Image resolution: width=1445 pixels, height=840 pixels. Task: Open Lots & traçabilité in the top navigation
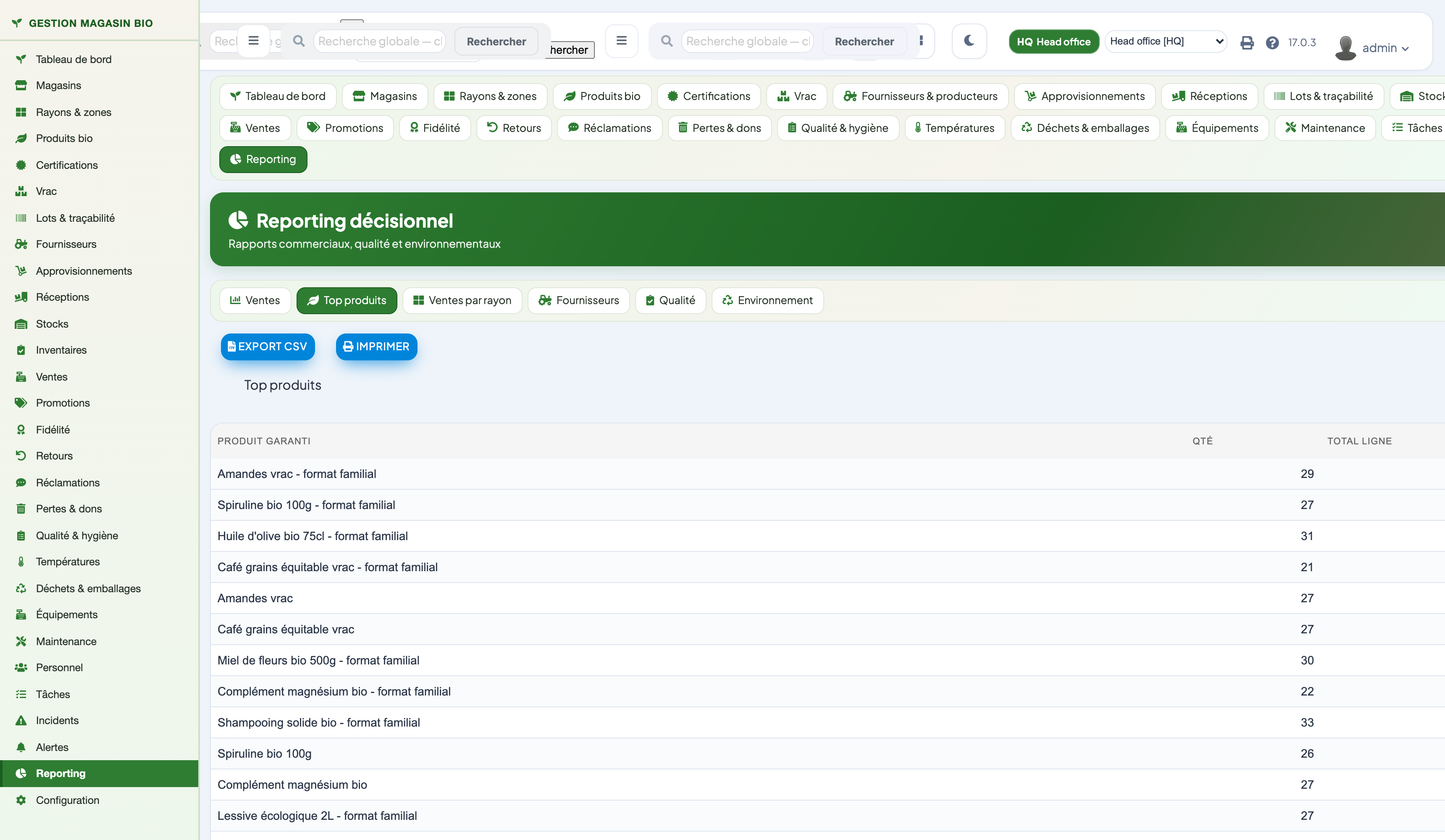1324,96
